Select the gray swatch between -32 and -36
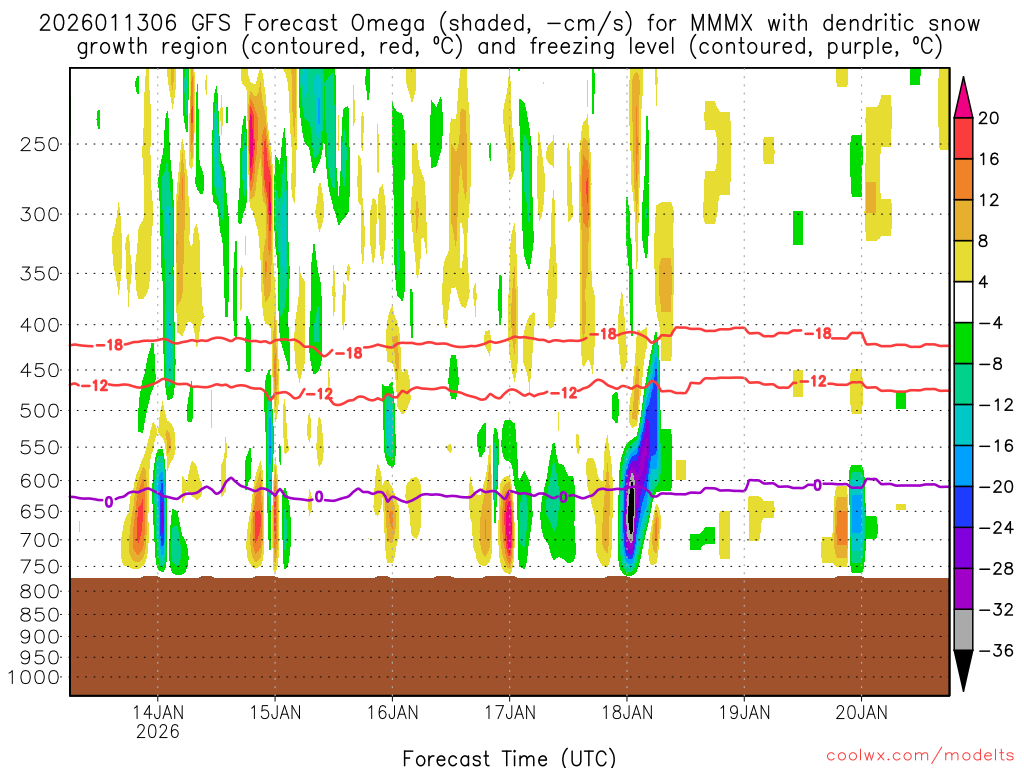1024x768 pixels. pos(964,630)
